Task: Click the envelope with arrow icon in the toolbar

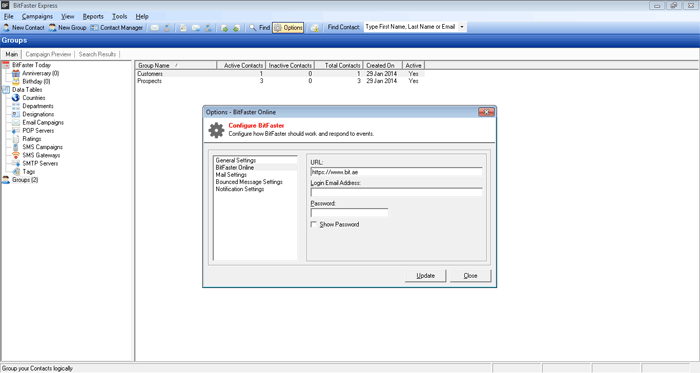Action: coord(196,28)
